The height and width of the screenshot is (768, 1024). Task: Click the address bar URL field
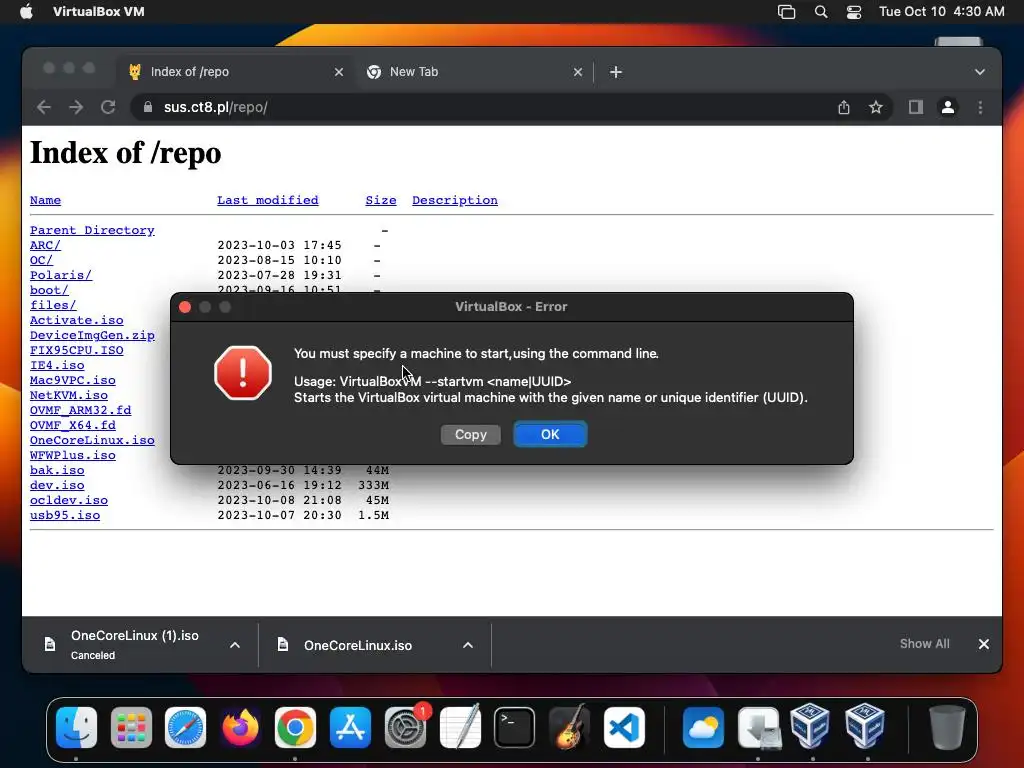click(483, 107)
